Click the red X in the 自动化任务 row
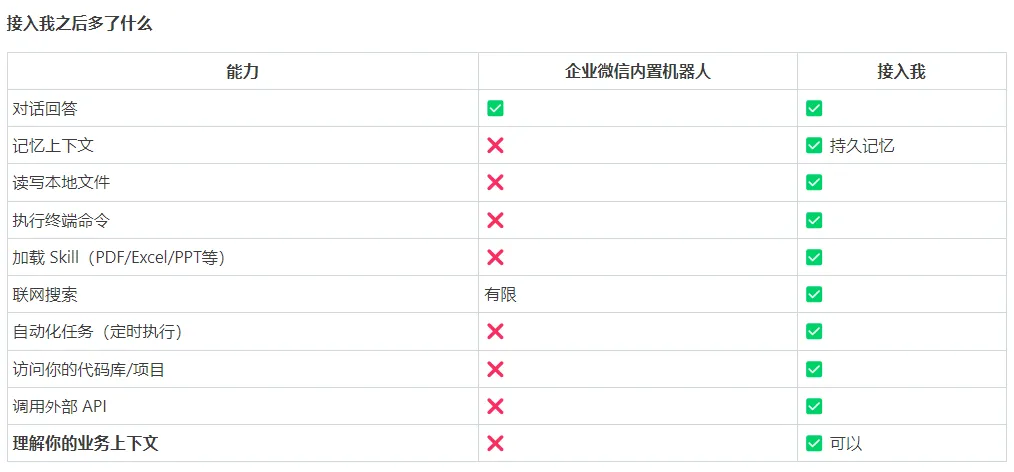 tap(495, 331)
